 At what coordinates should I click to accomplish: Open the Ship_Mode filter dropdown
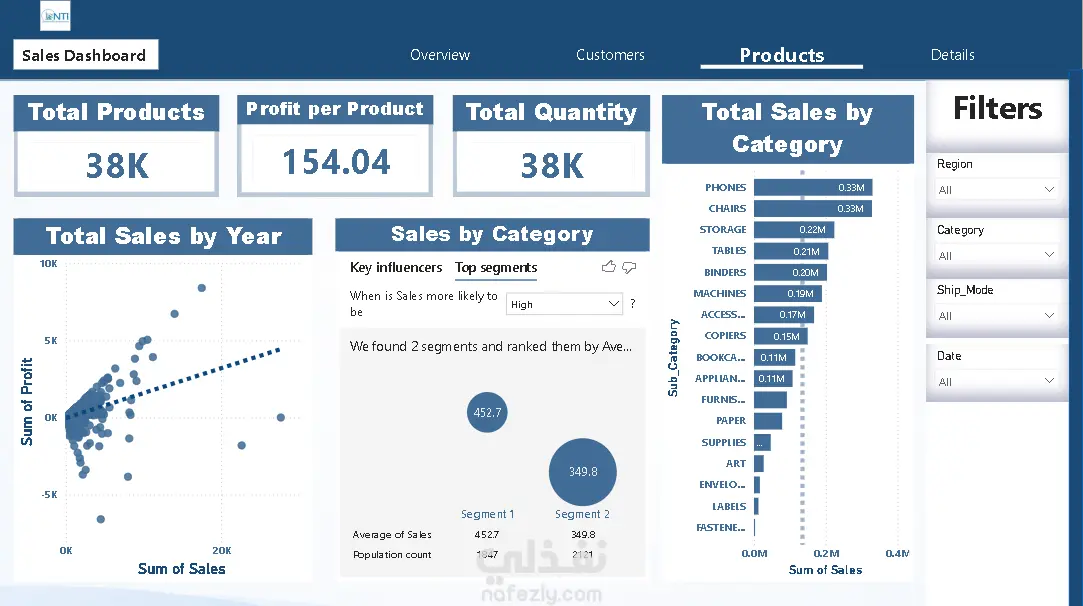pos(995,315)
